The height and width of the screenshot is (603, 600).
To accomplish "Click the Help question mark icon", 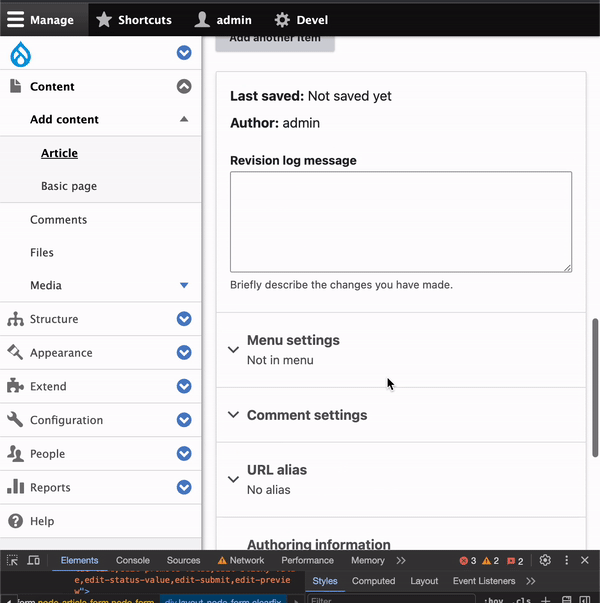I will point(15,521).
